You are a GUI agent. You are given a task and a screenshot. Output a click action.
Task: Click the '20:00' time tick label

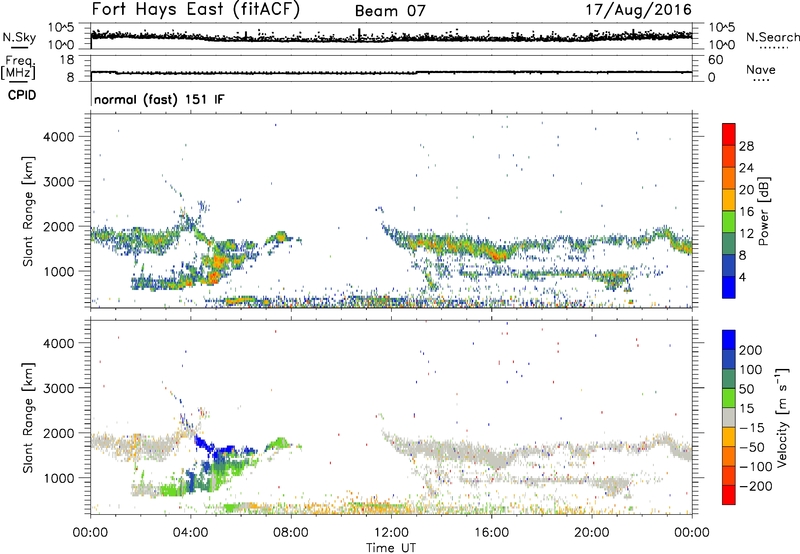pyautogui.click(x=591, y=533)
